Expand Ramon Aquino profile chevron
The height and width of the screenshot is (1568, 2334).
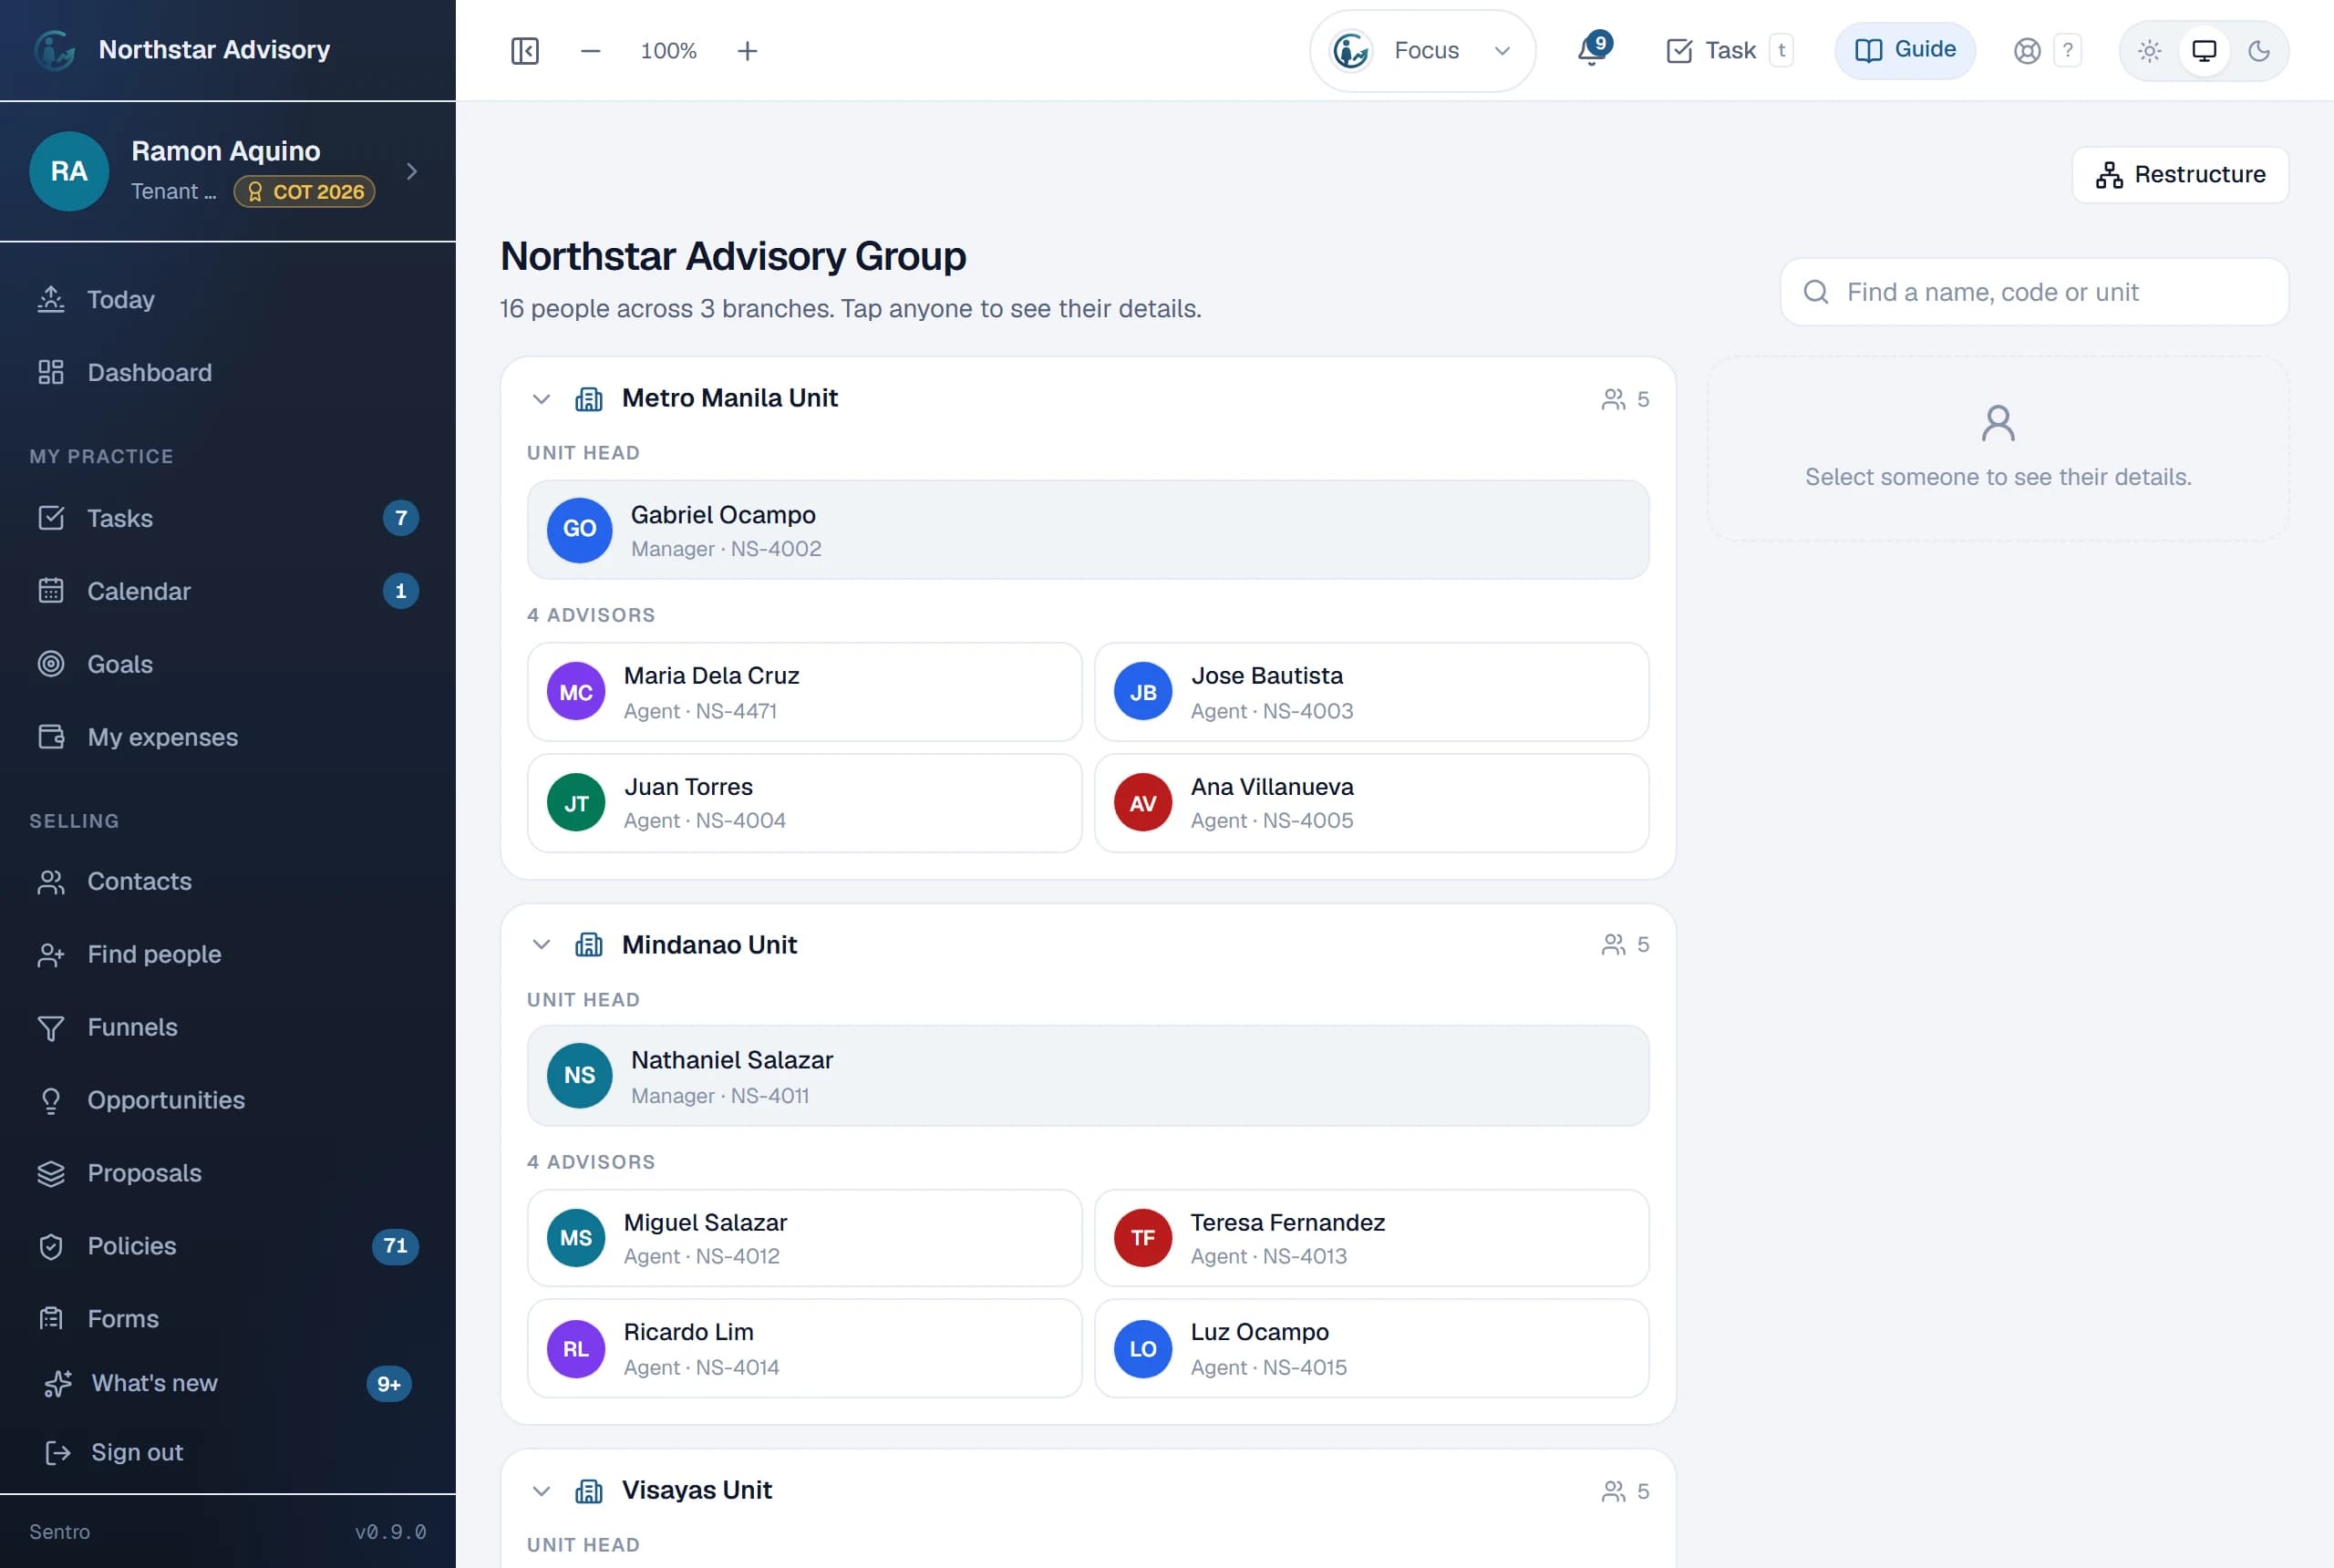pos(411,171)
